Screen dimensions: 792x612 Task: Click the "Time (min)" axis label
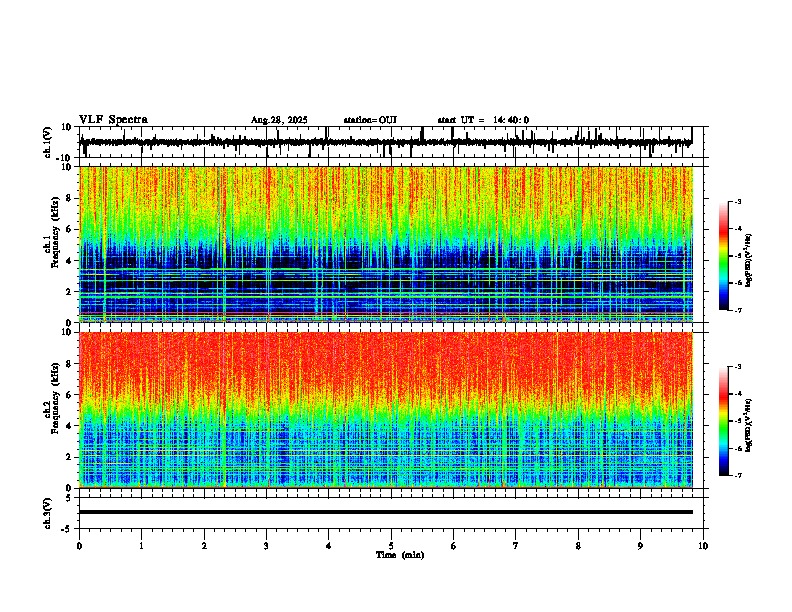400,555
